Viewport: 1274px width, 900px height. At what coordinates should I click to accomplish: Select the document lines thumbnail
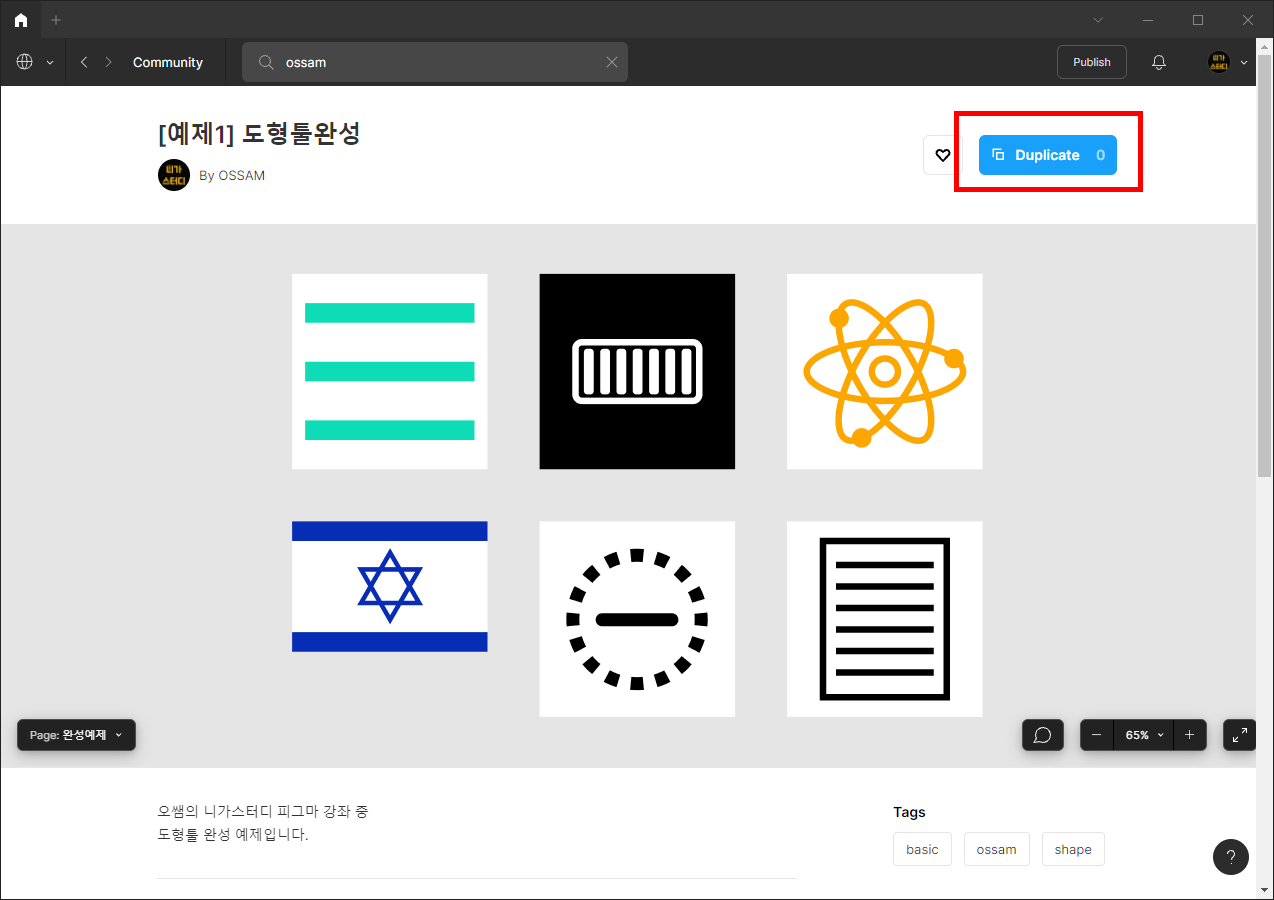coord(885,619)
